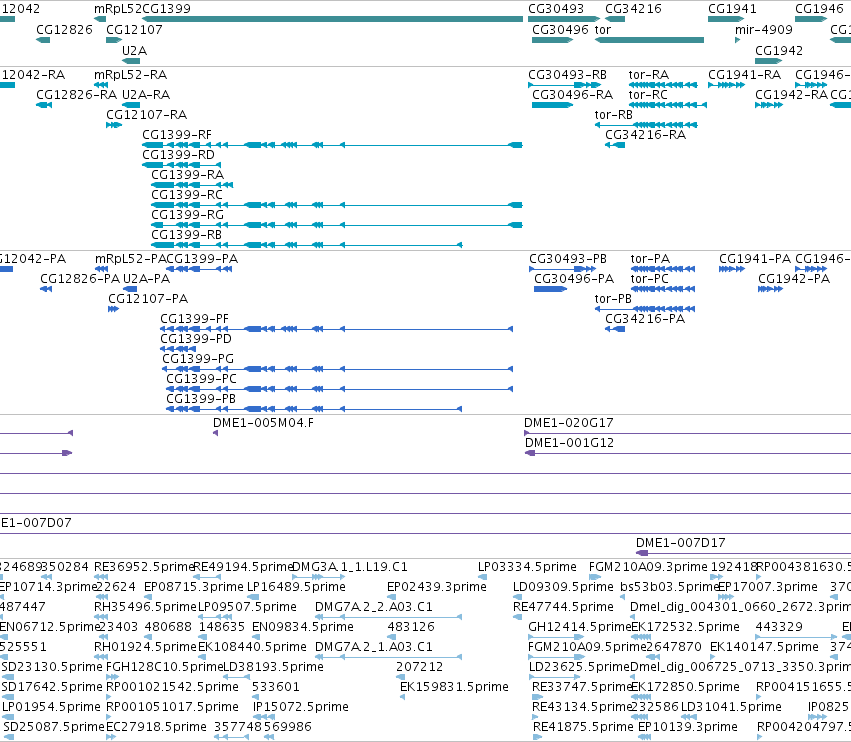Screen dimensions: 851x742
Task: Select the U2A gene feature
Action: click(x=131, y=61)
